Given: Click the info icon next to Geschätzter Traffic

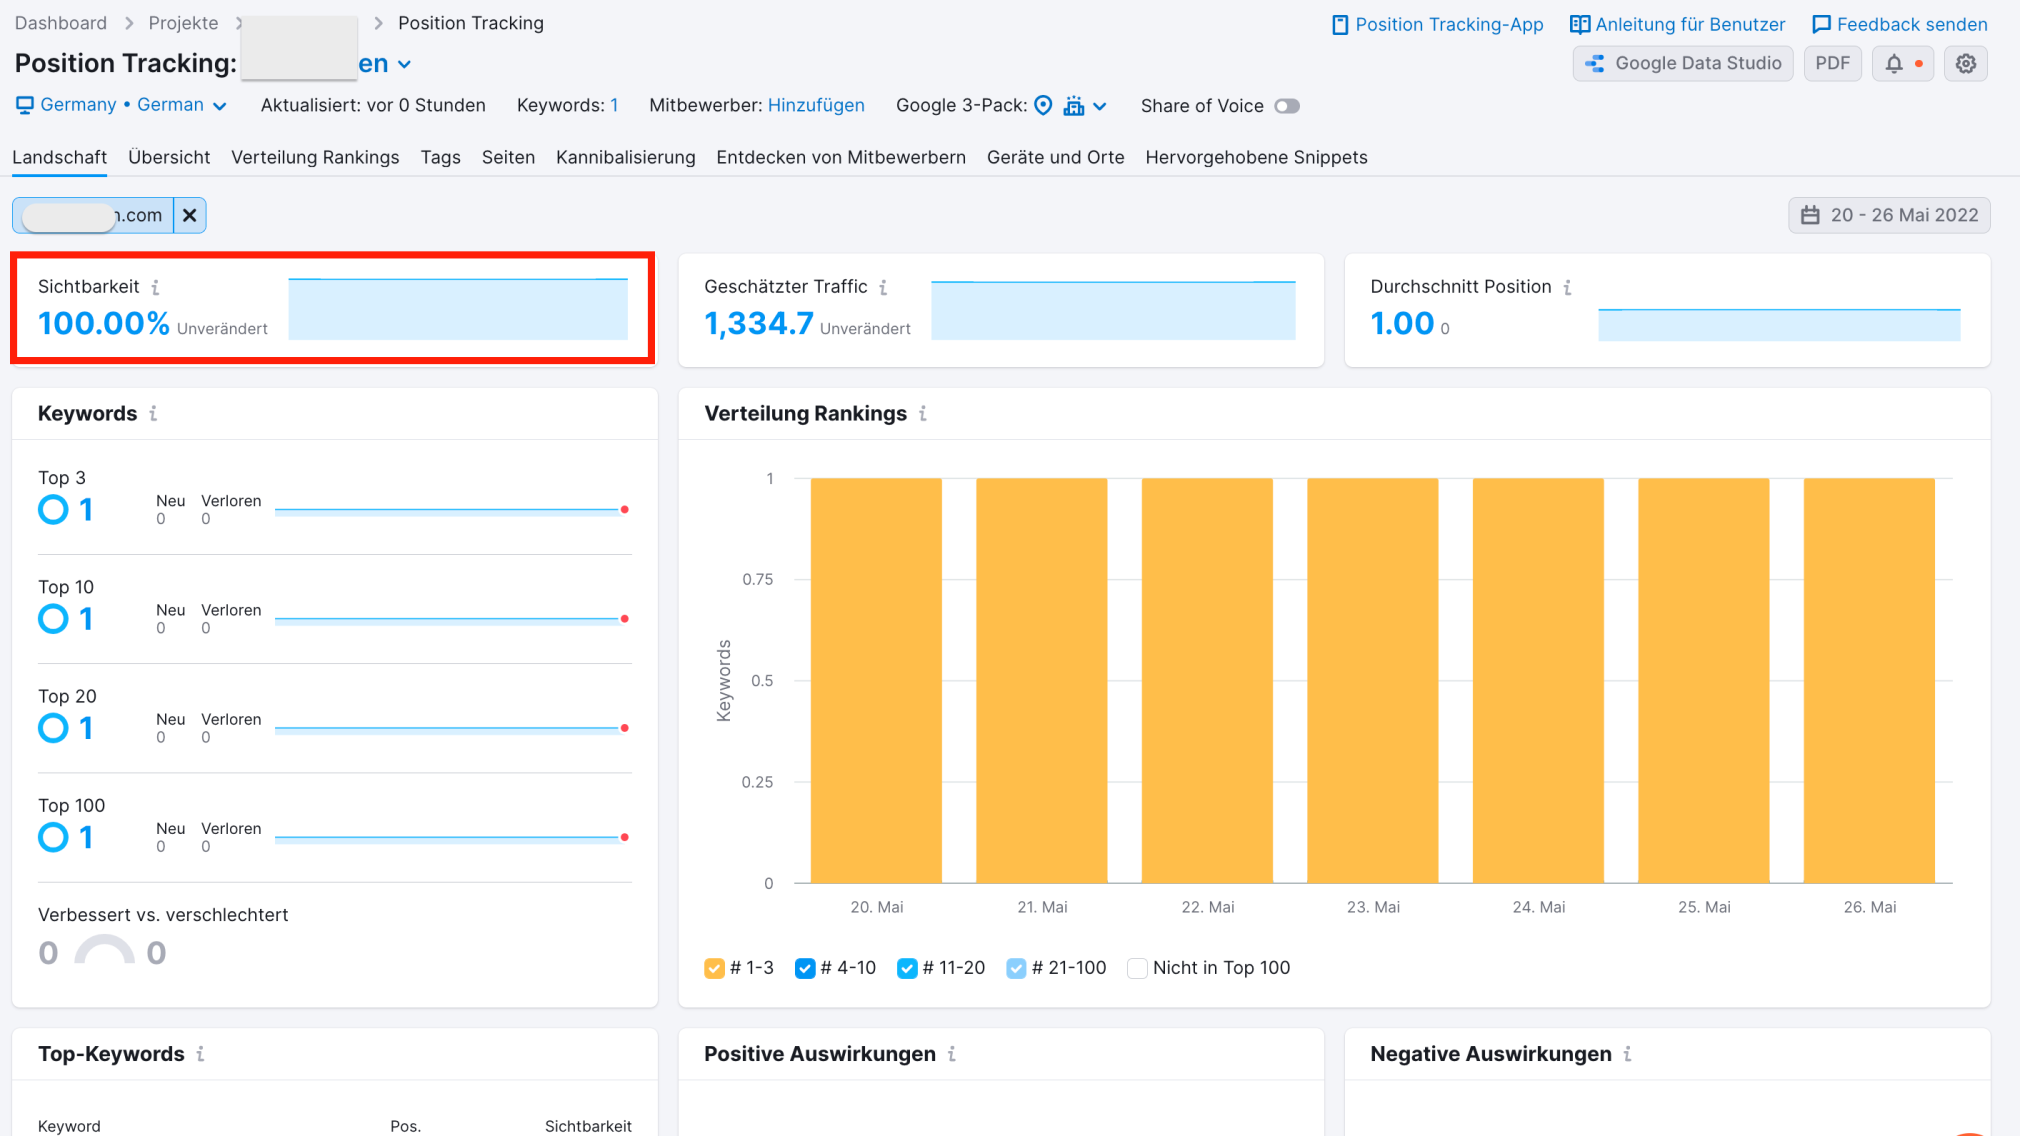Looking at the screenshot, I should click(883, 287).
